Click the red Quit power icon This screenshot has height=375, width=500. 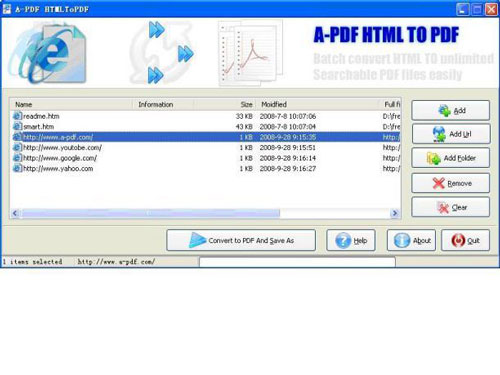[x=458, y=240]
